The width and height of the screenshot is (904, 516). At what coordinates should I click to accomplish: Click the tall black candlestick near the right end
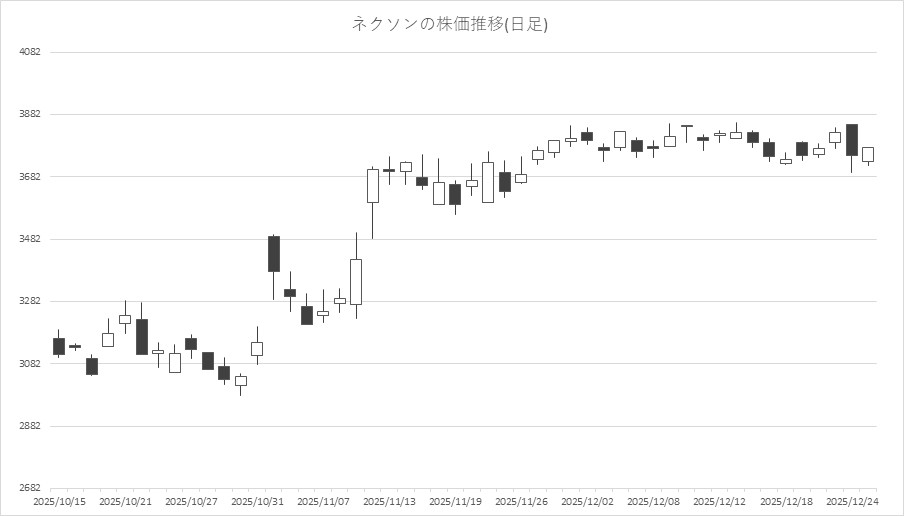click(851, 140)
